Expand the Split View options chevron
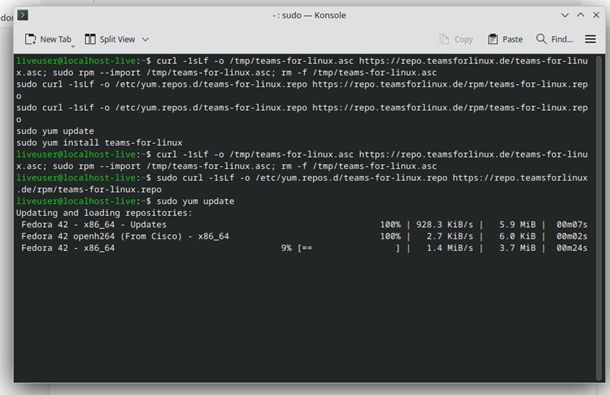The width and height of the screenshot is (610, 395). coord(145,39)
